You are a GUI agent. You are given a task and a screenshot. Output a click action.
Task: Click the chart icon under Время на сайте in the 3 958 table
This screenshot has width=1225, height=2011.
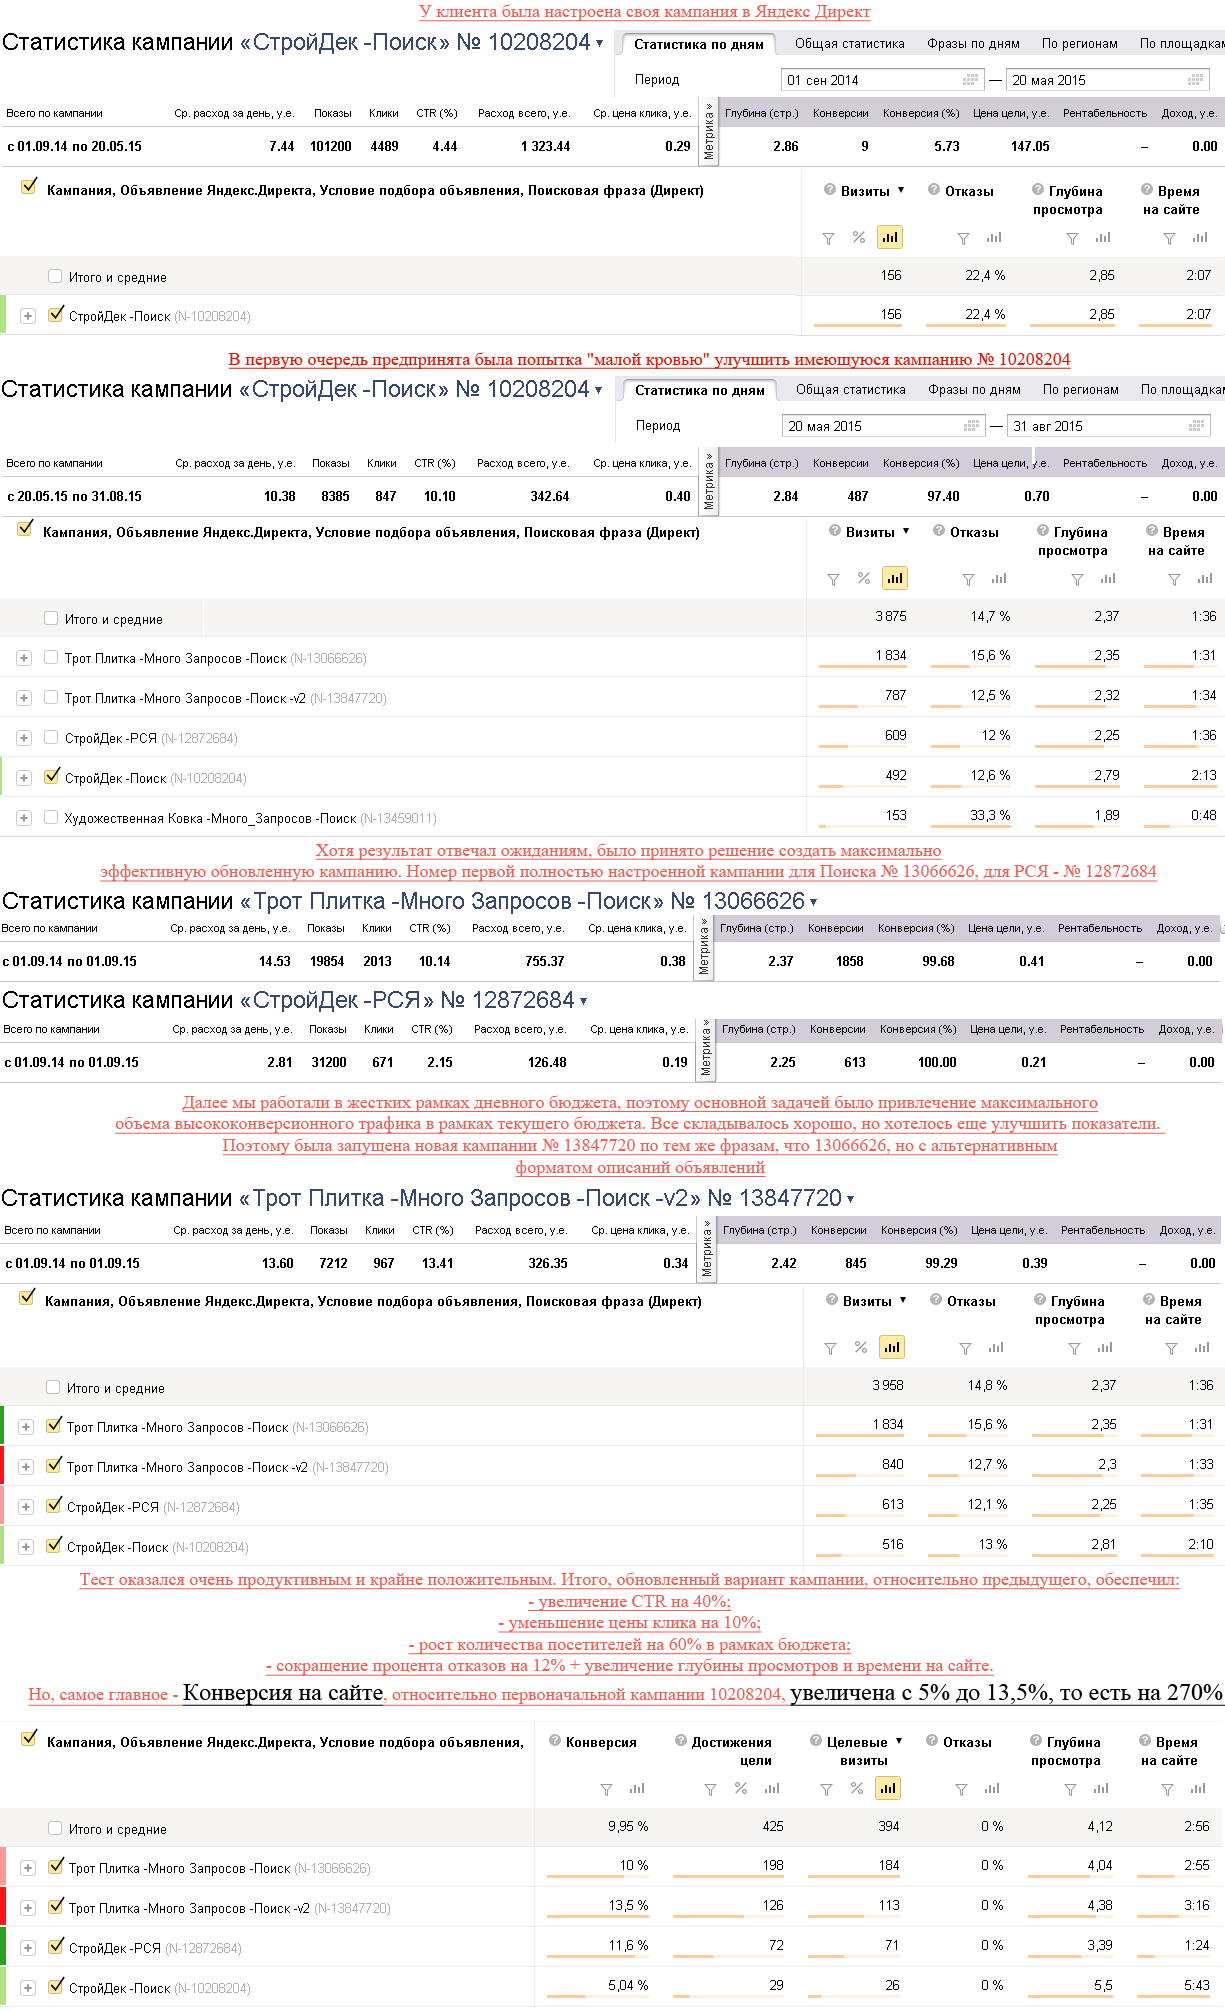point(1202,1347)
